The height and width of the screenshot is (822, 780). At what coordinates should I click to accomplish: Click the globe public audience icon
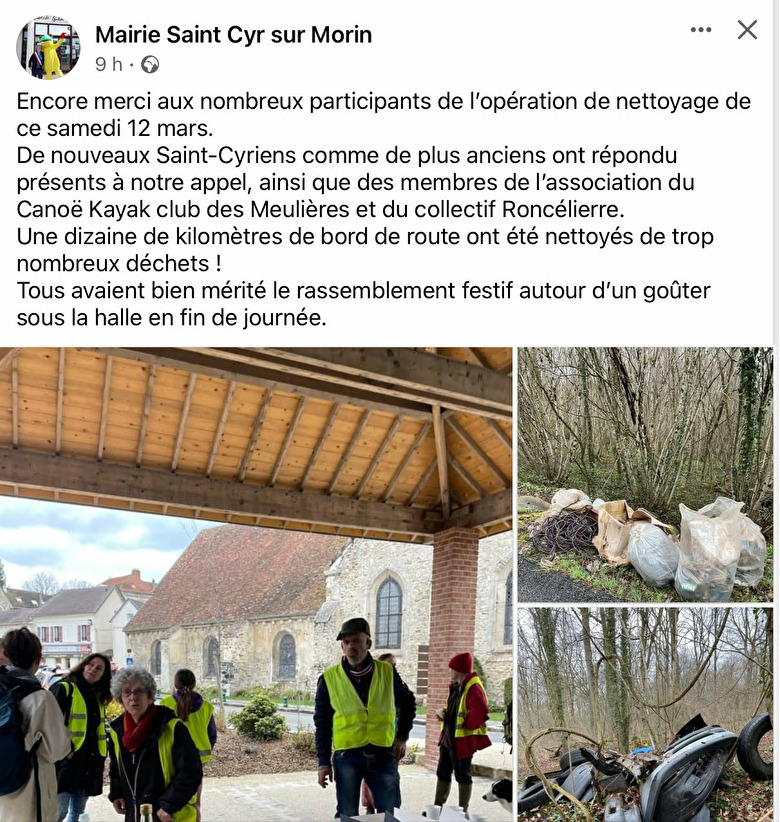[150, 65]
